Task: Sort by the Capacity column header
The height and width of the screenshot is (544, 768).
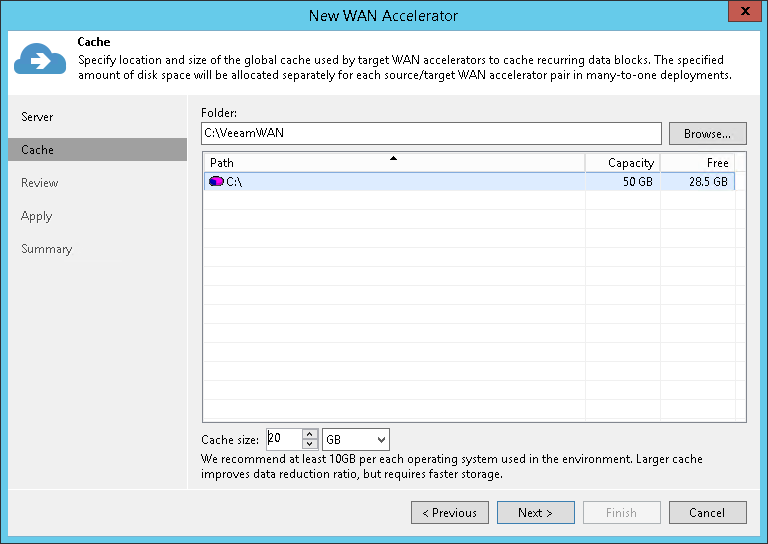Action: click(x=623, y=163)
